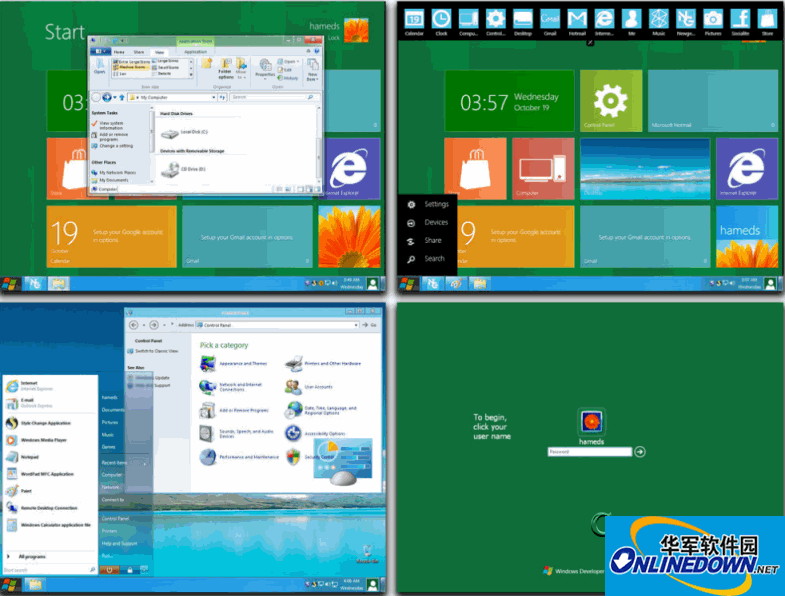
Task: Launch Hotmail from the app bar
Action: 577,20
